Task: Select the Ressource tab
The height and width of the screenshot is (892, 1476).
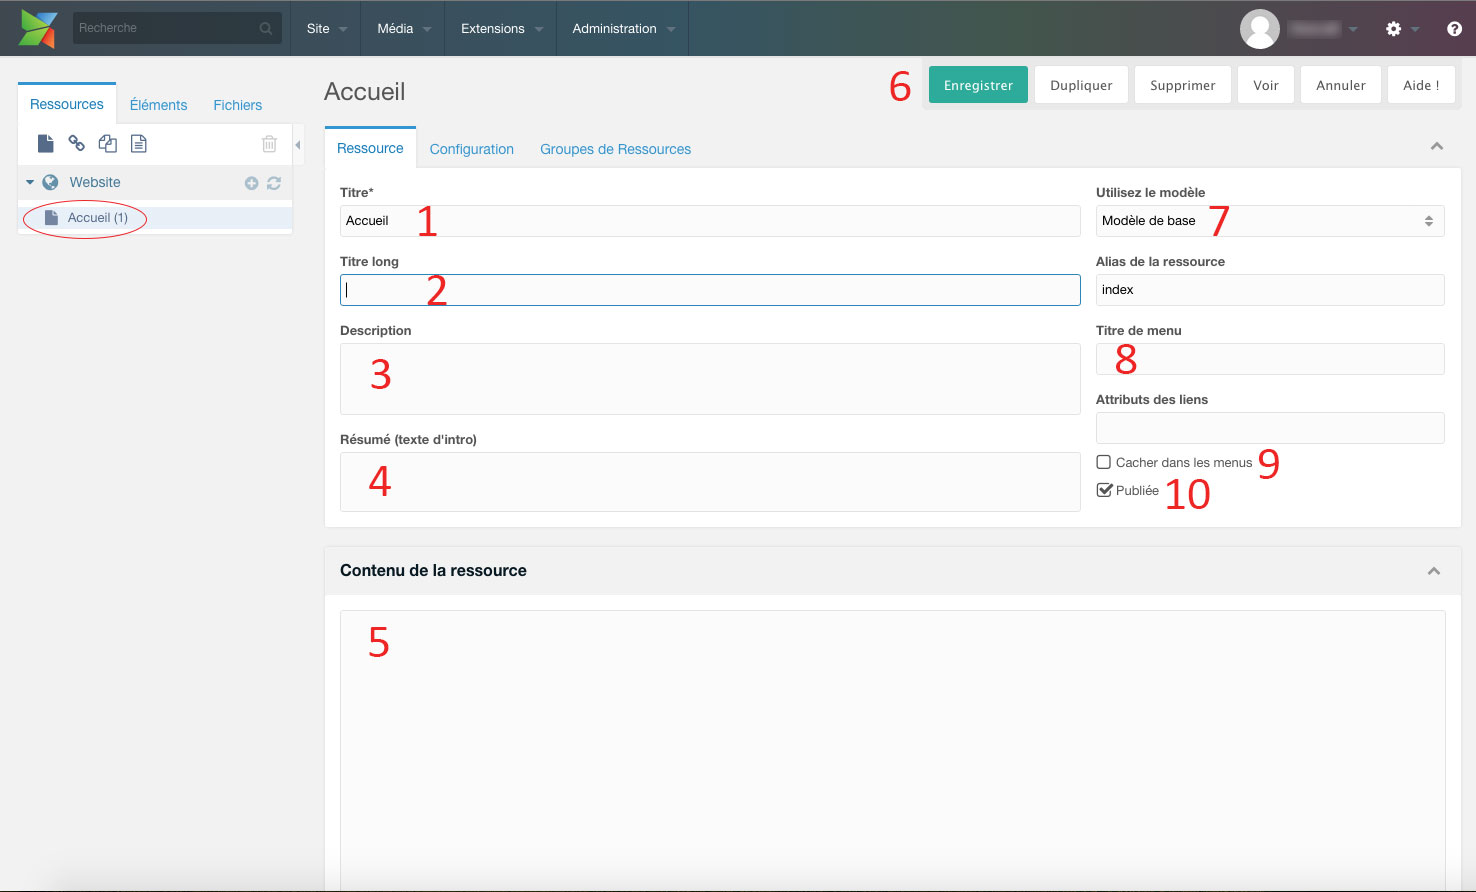Action: point(370,148)
